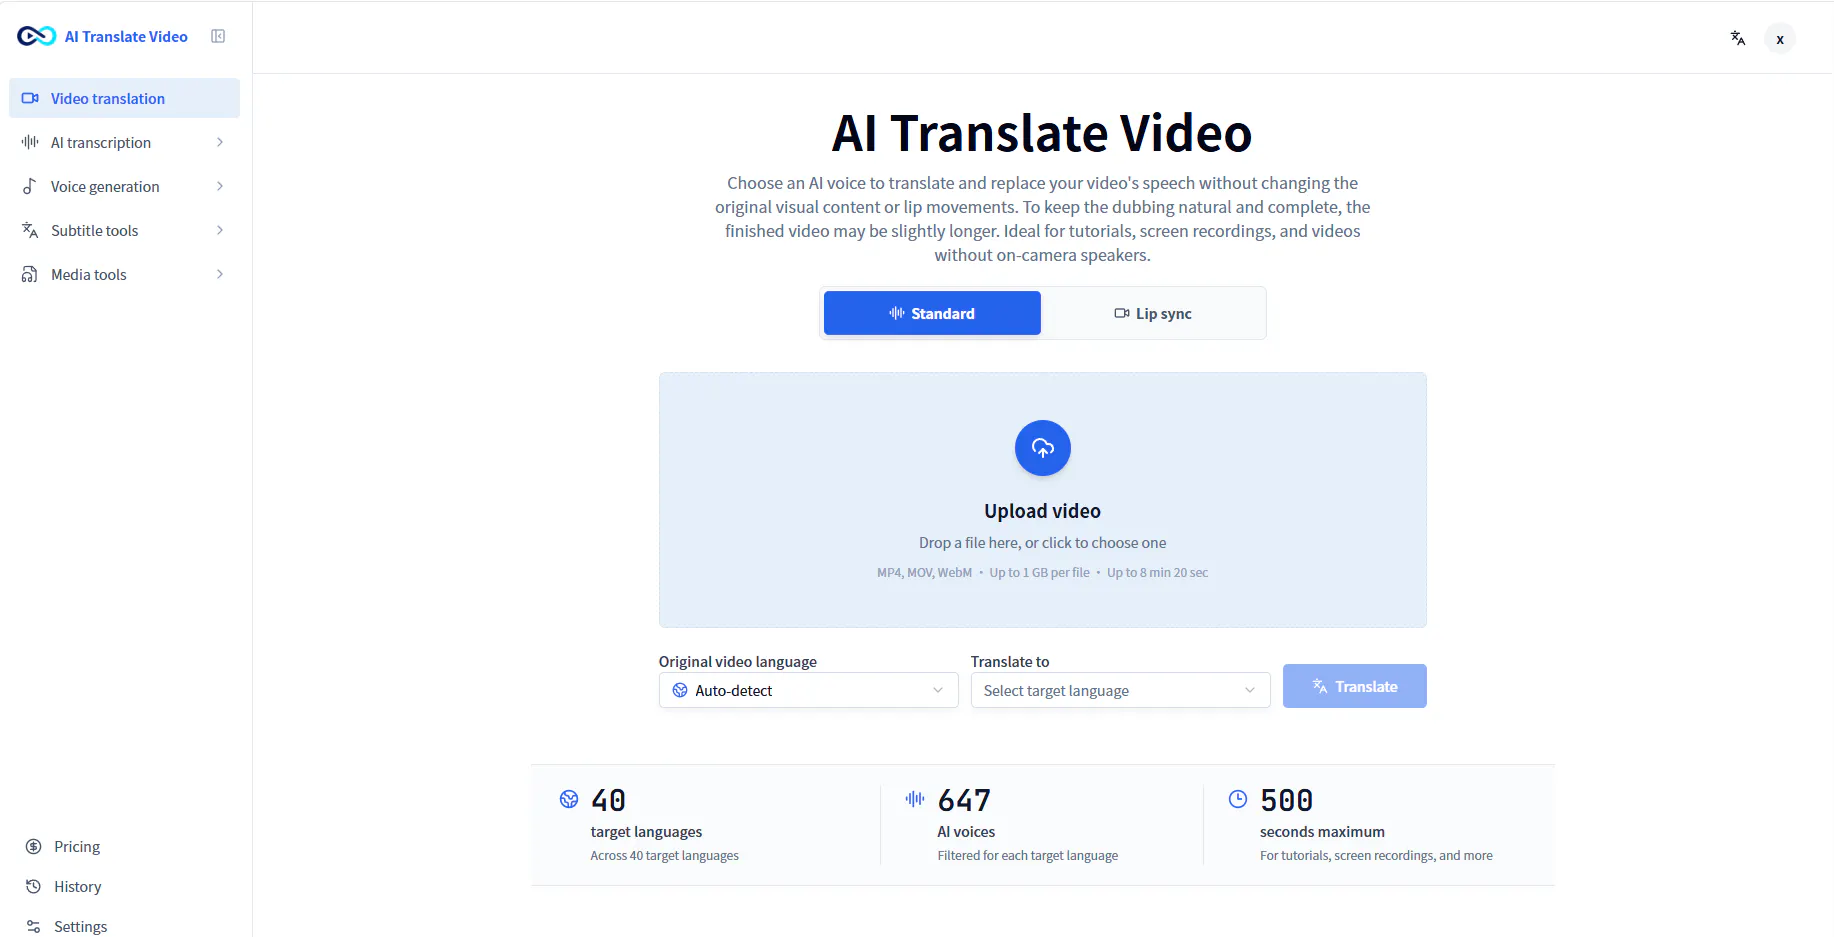The image size is (1834, 937).
Task: Click the "Across 40 target languages" text
Action: point(665,855)
